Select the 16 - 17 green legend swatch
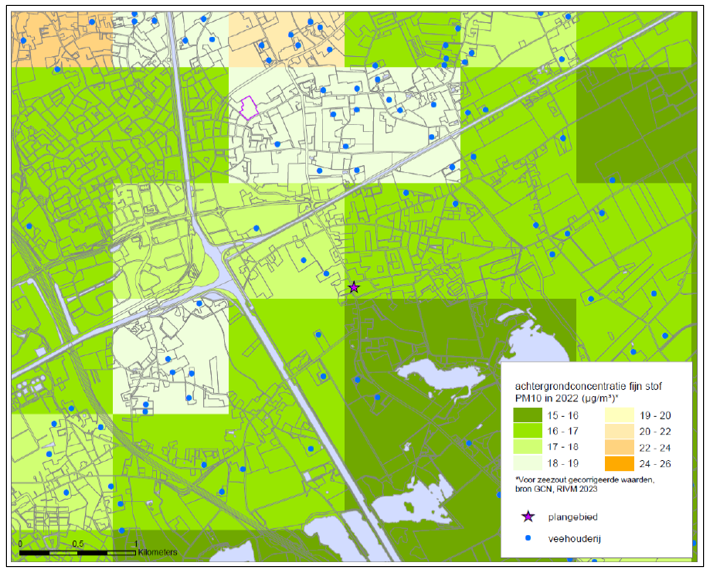This screenshot has width=716, height=571. click(x=528, y=431)
